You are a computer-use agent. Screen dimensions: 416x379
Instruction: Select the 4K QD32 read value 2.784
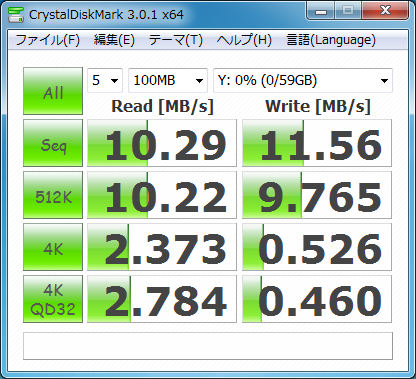(162, 299)
